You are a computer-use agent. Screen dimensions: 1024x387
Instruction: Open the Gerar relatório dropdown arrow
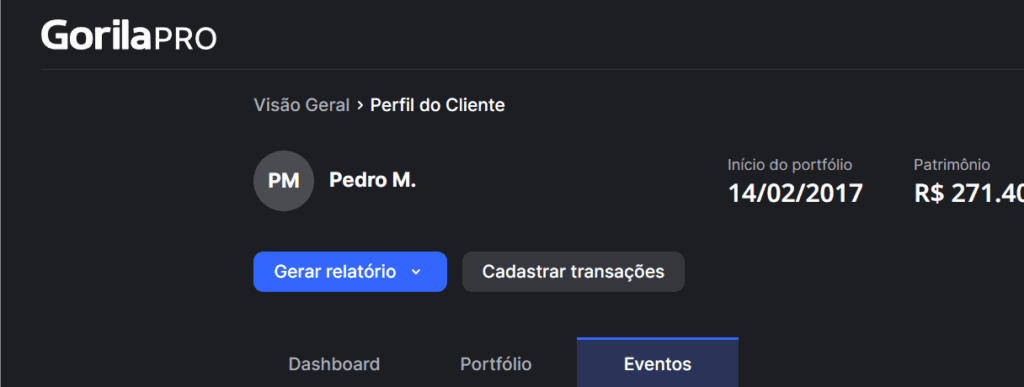(416, 272)
